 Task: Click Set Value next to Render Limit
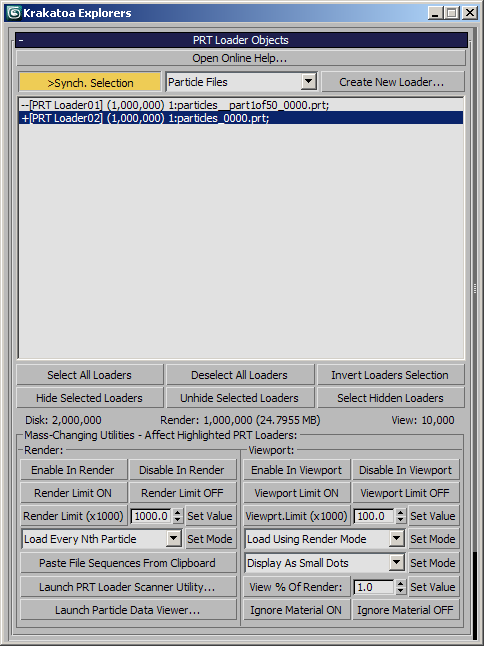coord(210,516)
